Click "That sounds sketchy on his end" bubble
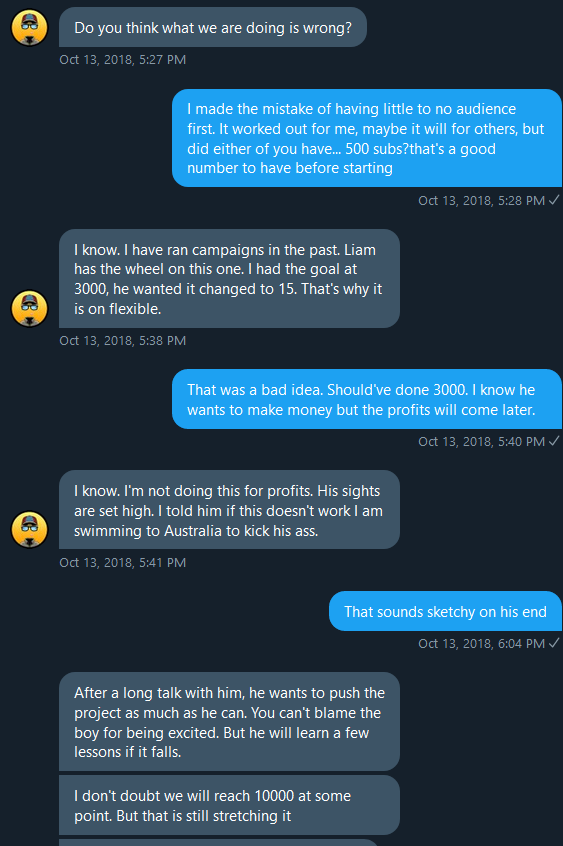This screenshot has width=563, height=846. tap(445, 611)
